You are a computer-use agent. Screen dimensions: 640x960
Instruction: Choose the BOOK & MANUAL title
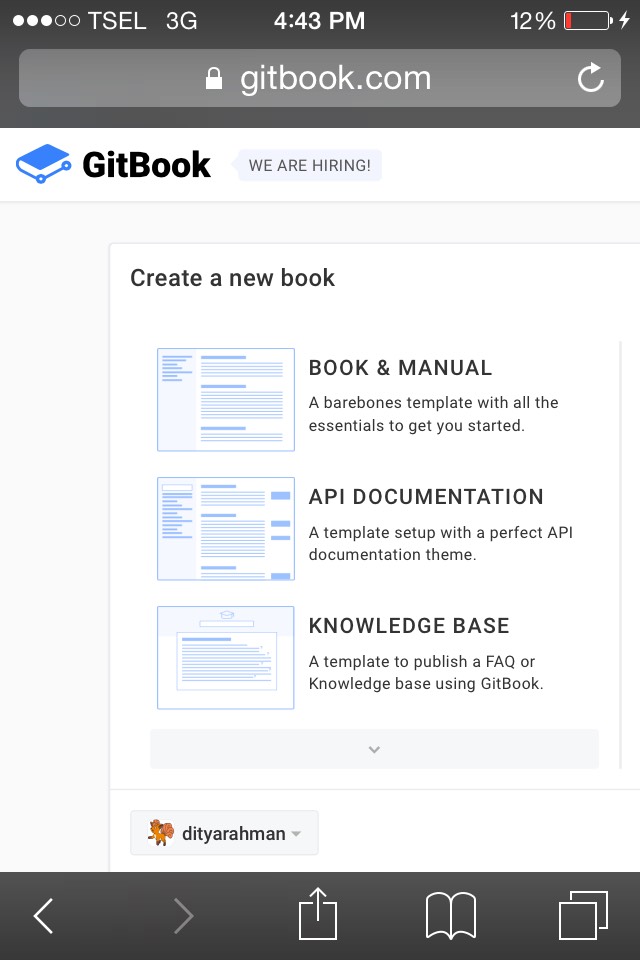point(401,368)
